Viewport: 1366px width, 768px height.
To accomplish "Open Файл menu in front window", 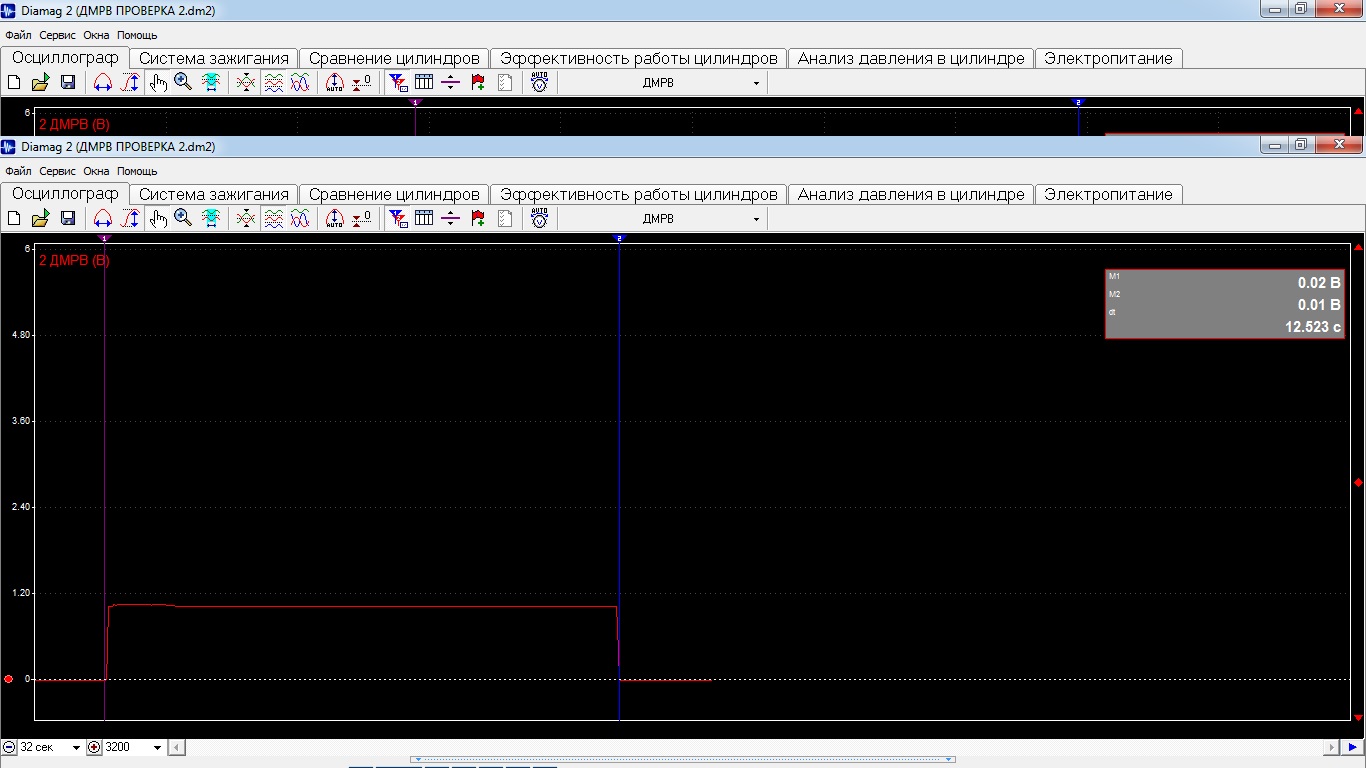I will [x=18, y=171].
